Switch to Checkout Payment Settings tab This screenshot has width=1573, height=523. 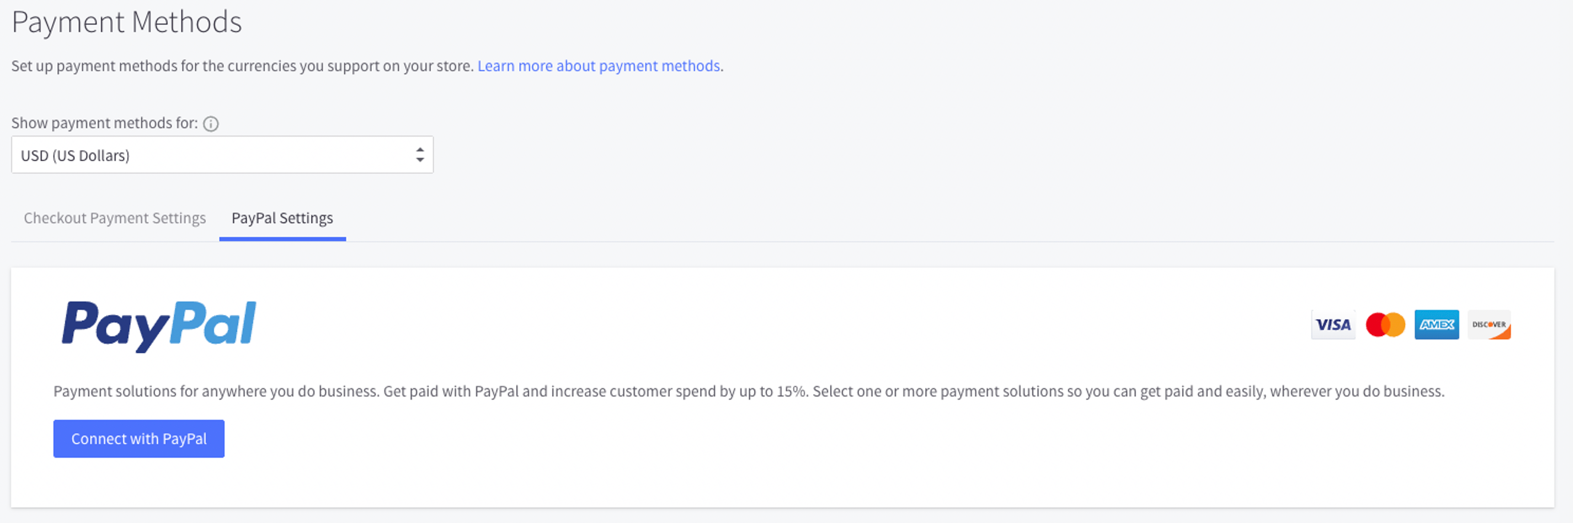pos(115,218)
